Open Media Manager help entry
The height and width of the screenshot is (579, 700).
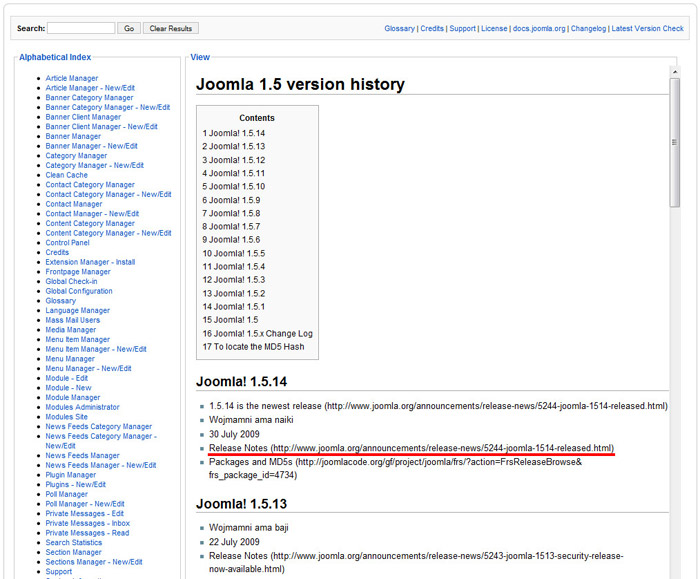tap(71, 330)
